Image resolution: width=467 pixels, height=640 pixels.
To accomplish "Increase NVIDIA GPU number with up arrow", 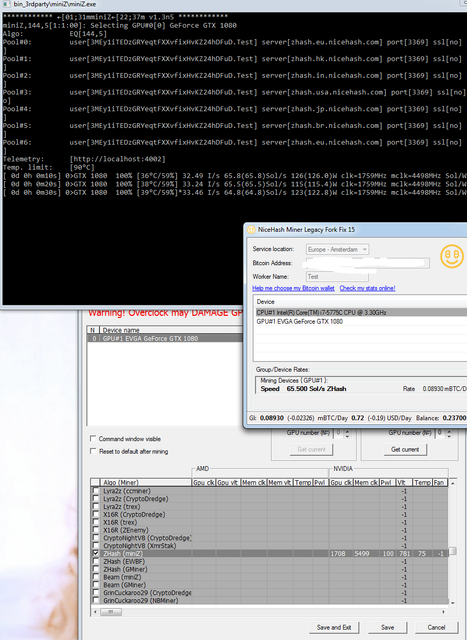I will point(449,431).
